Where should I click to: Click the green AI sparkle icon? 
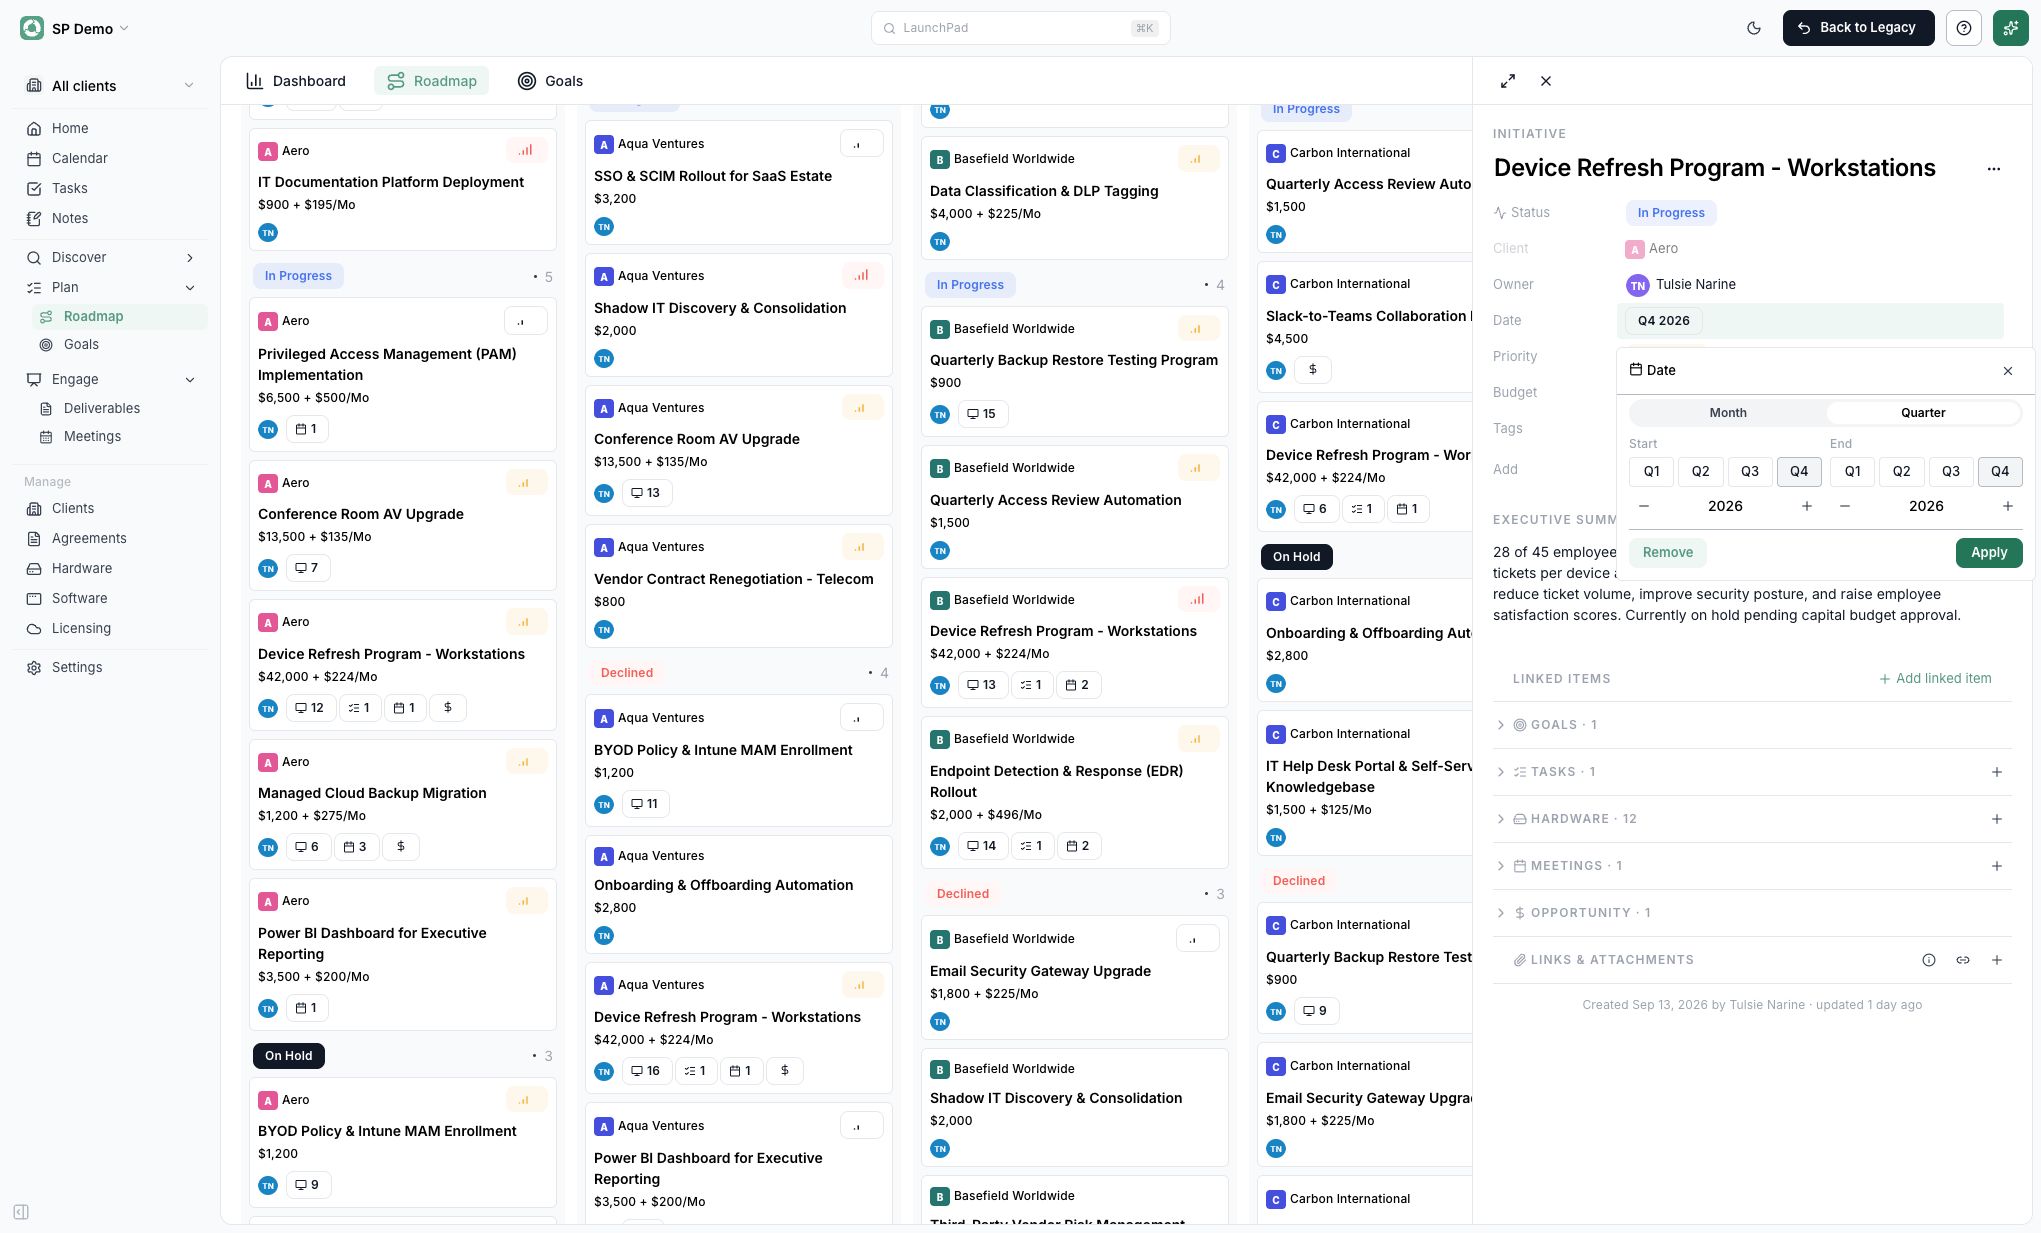pyautogui.click(x=2010, y=28)
